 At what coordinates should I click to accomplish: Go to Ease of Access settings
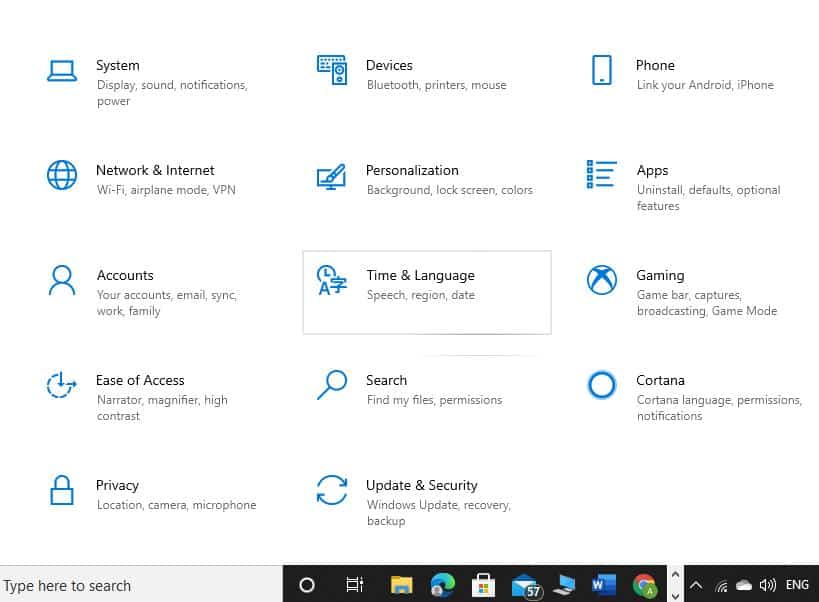(x=140, y=381)
